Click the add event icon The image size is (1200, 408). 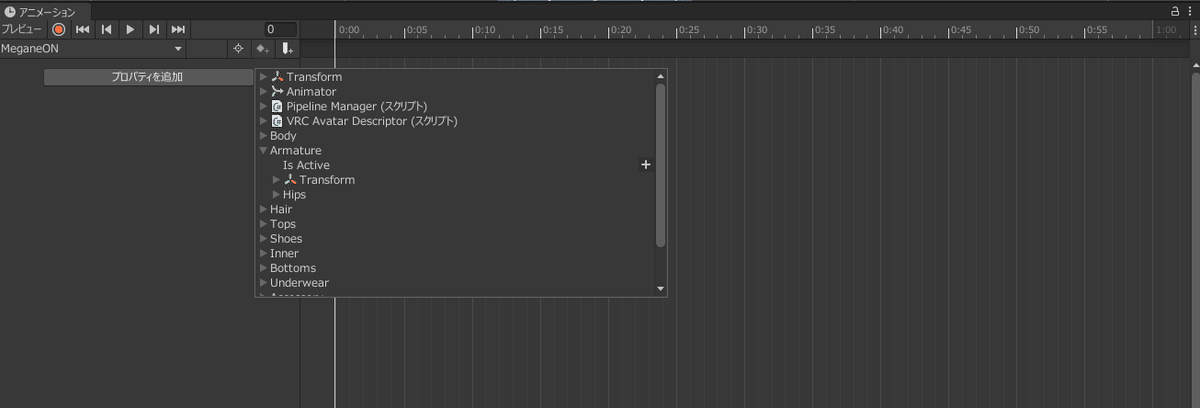point(287,48)
